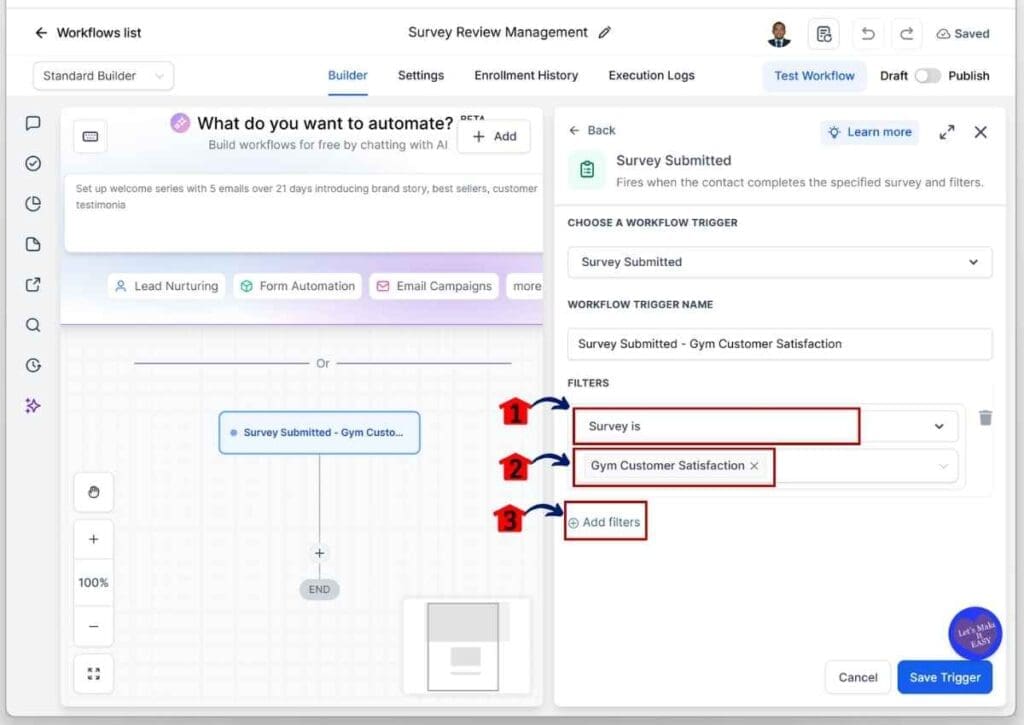Toggle Draft to Publish switch
Screen dimensions: 1024x725
(x=927, y=76)
